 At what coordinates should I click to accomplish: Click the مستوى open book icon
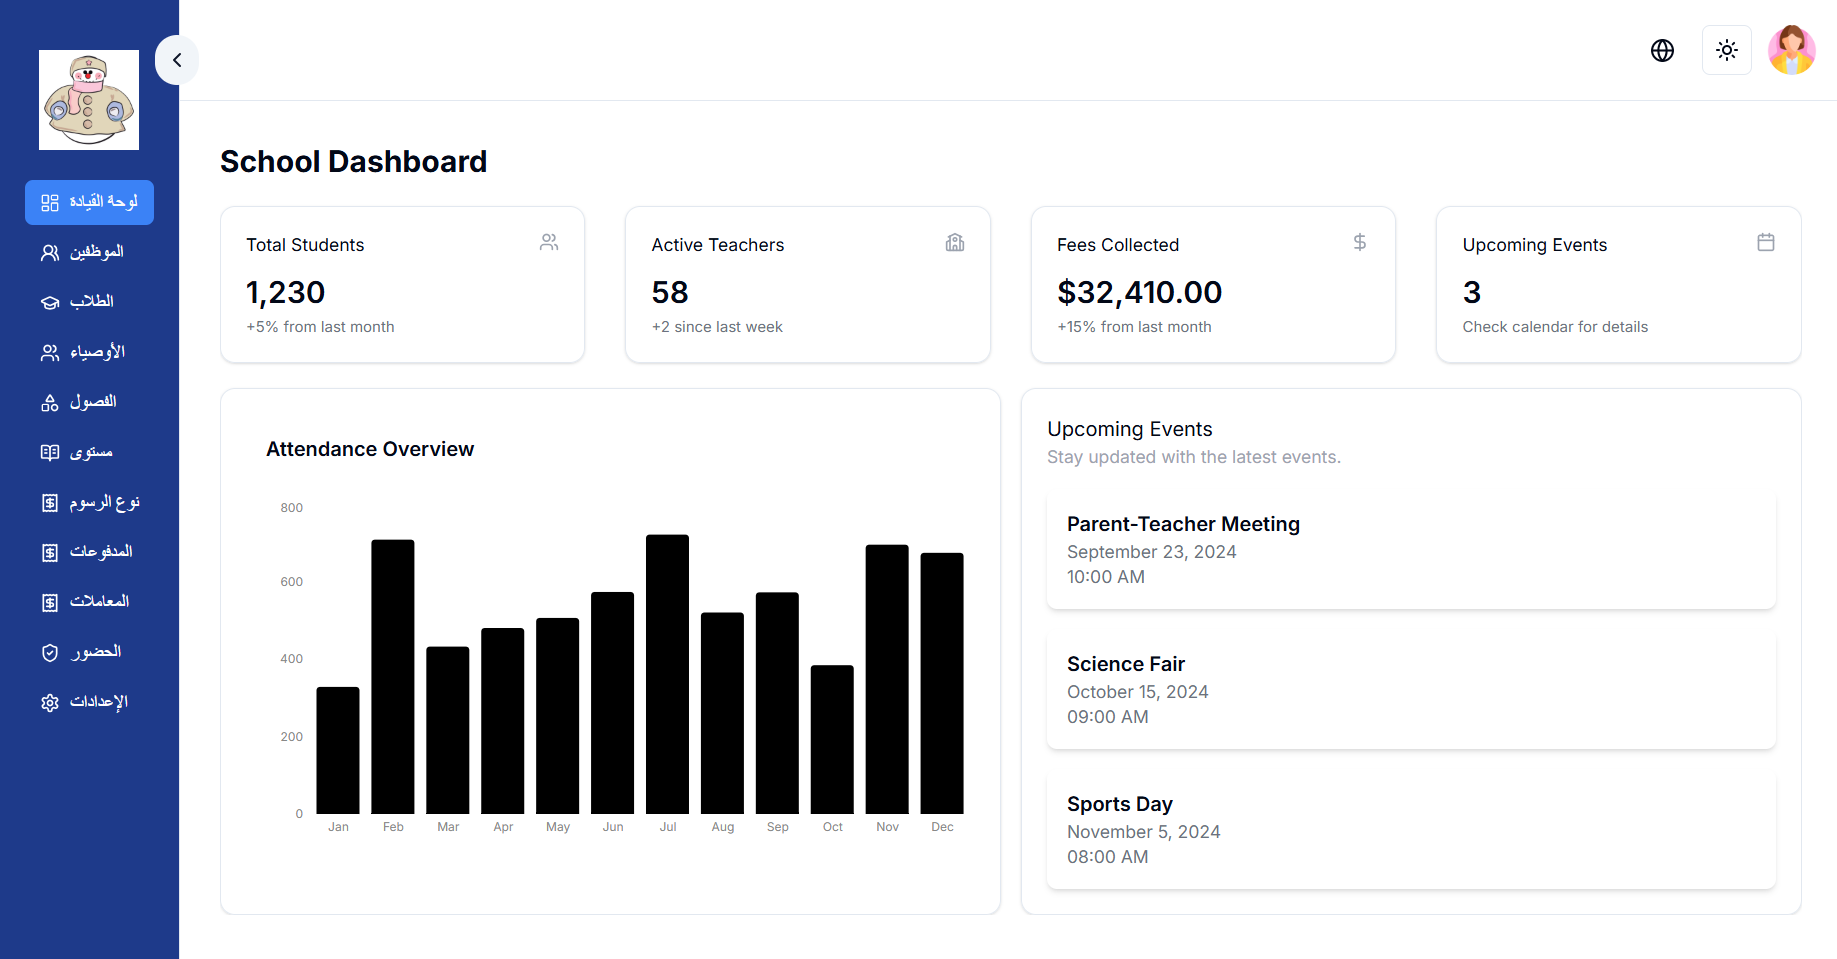coord(50,453)
